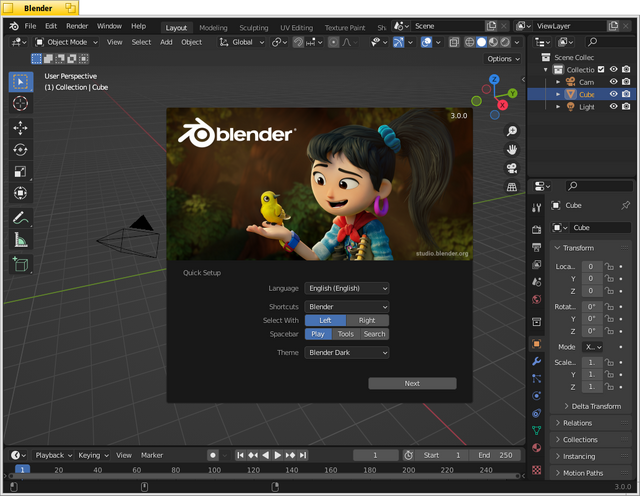Image resolution: width=640 pixels, height=496 pixels.
Task: Click the Next button
Action: pos(412,383)
